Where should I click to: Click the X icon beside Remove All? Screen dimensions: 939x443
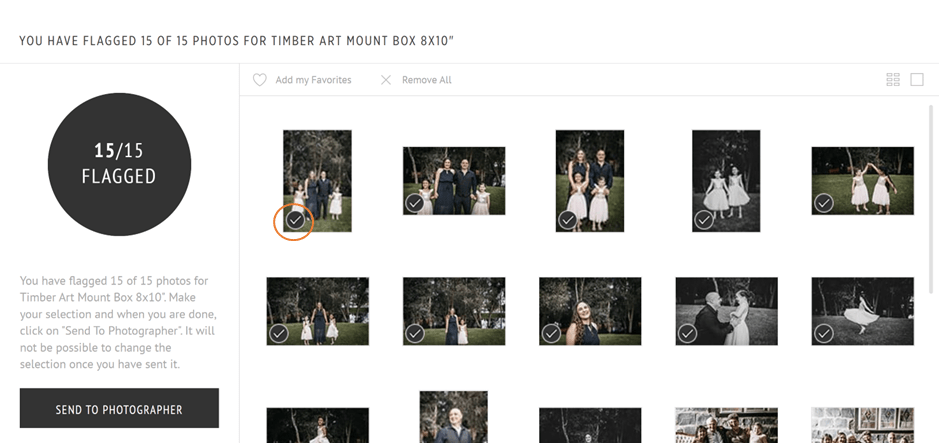pos(386,80)
